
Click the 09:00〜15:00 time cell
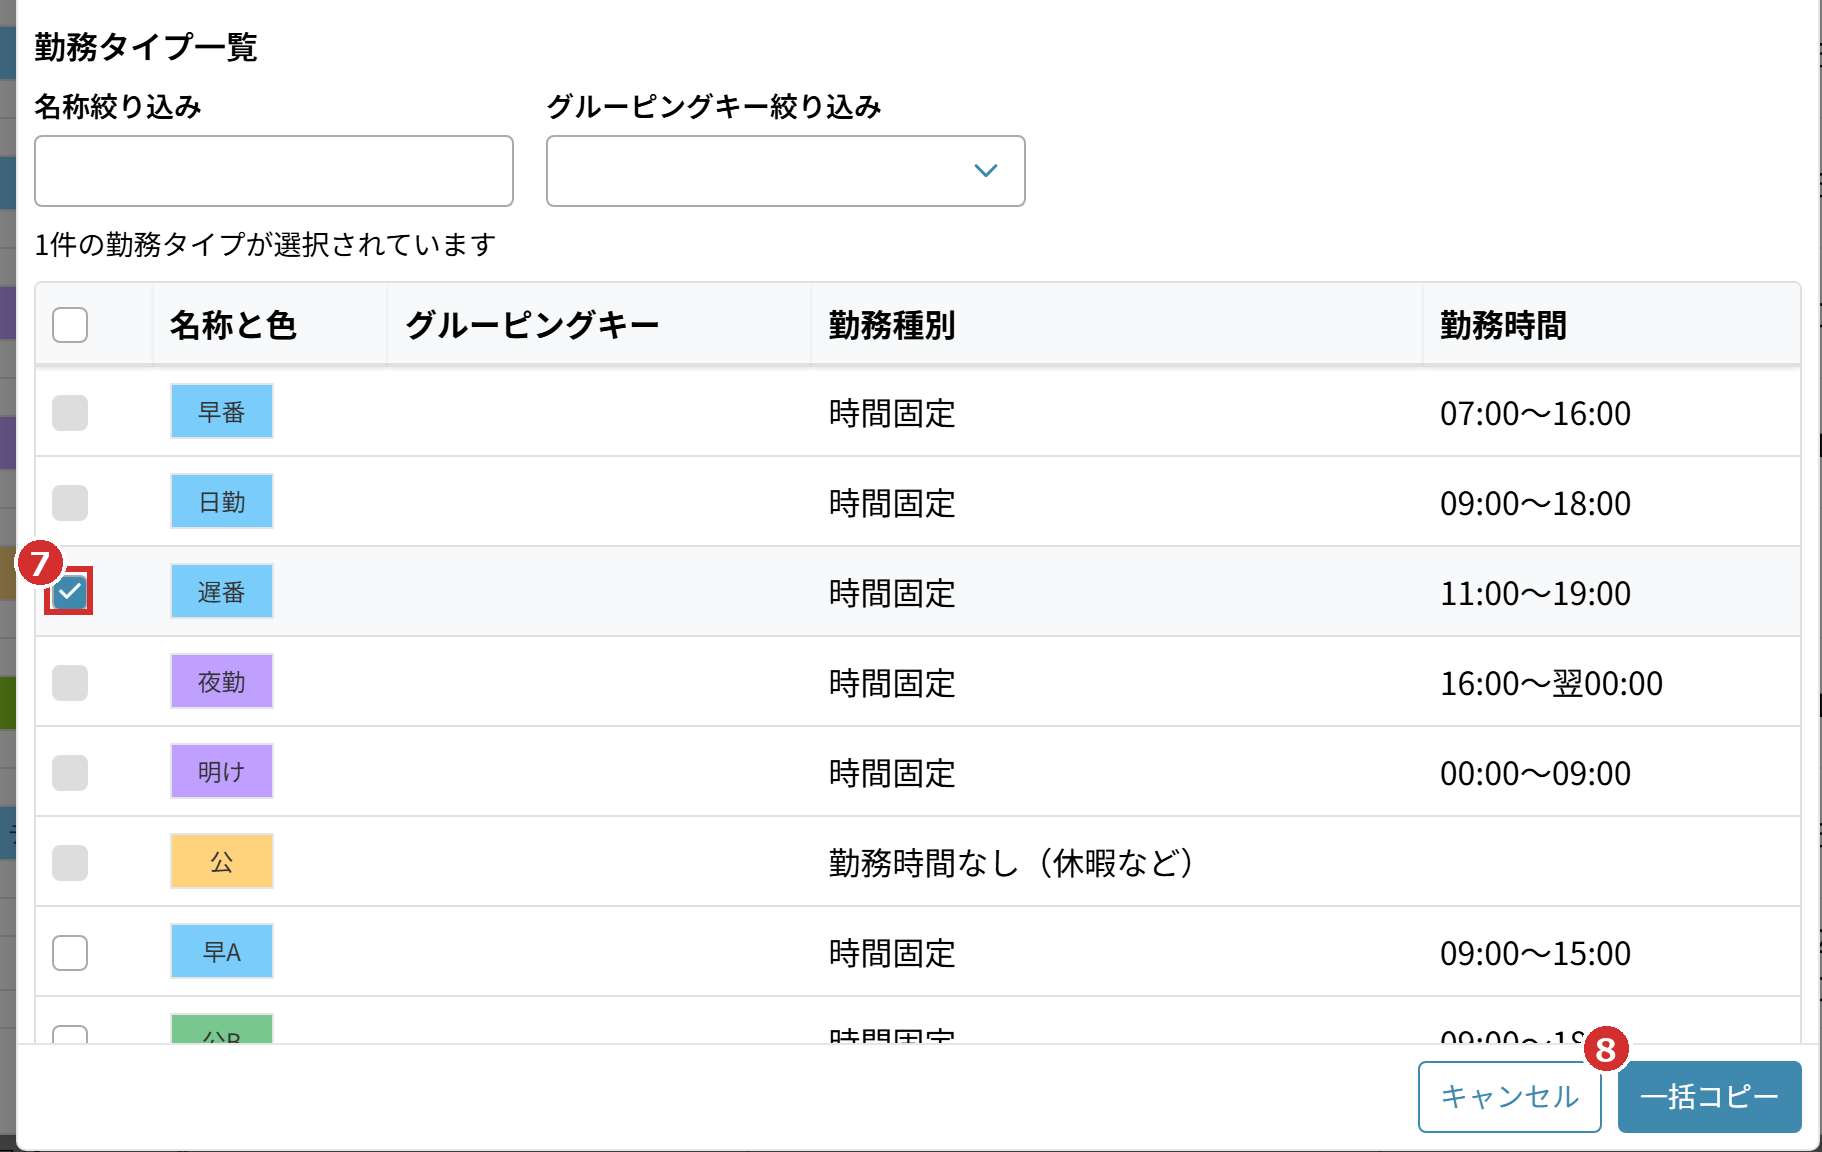coord(1535,953)
